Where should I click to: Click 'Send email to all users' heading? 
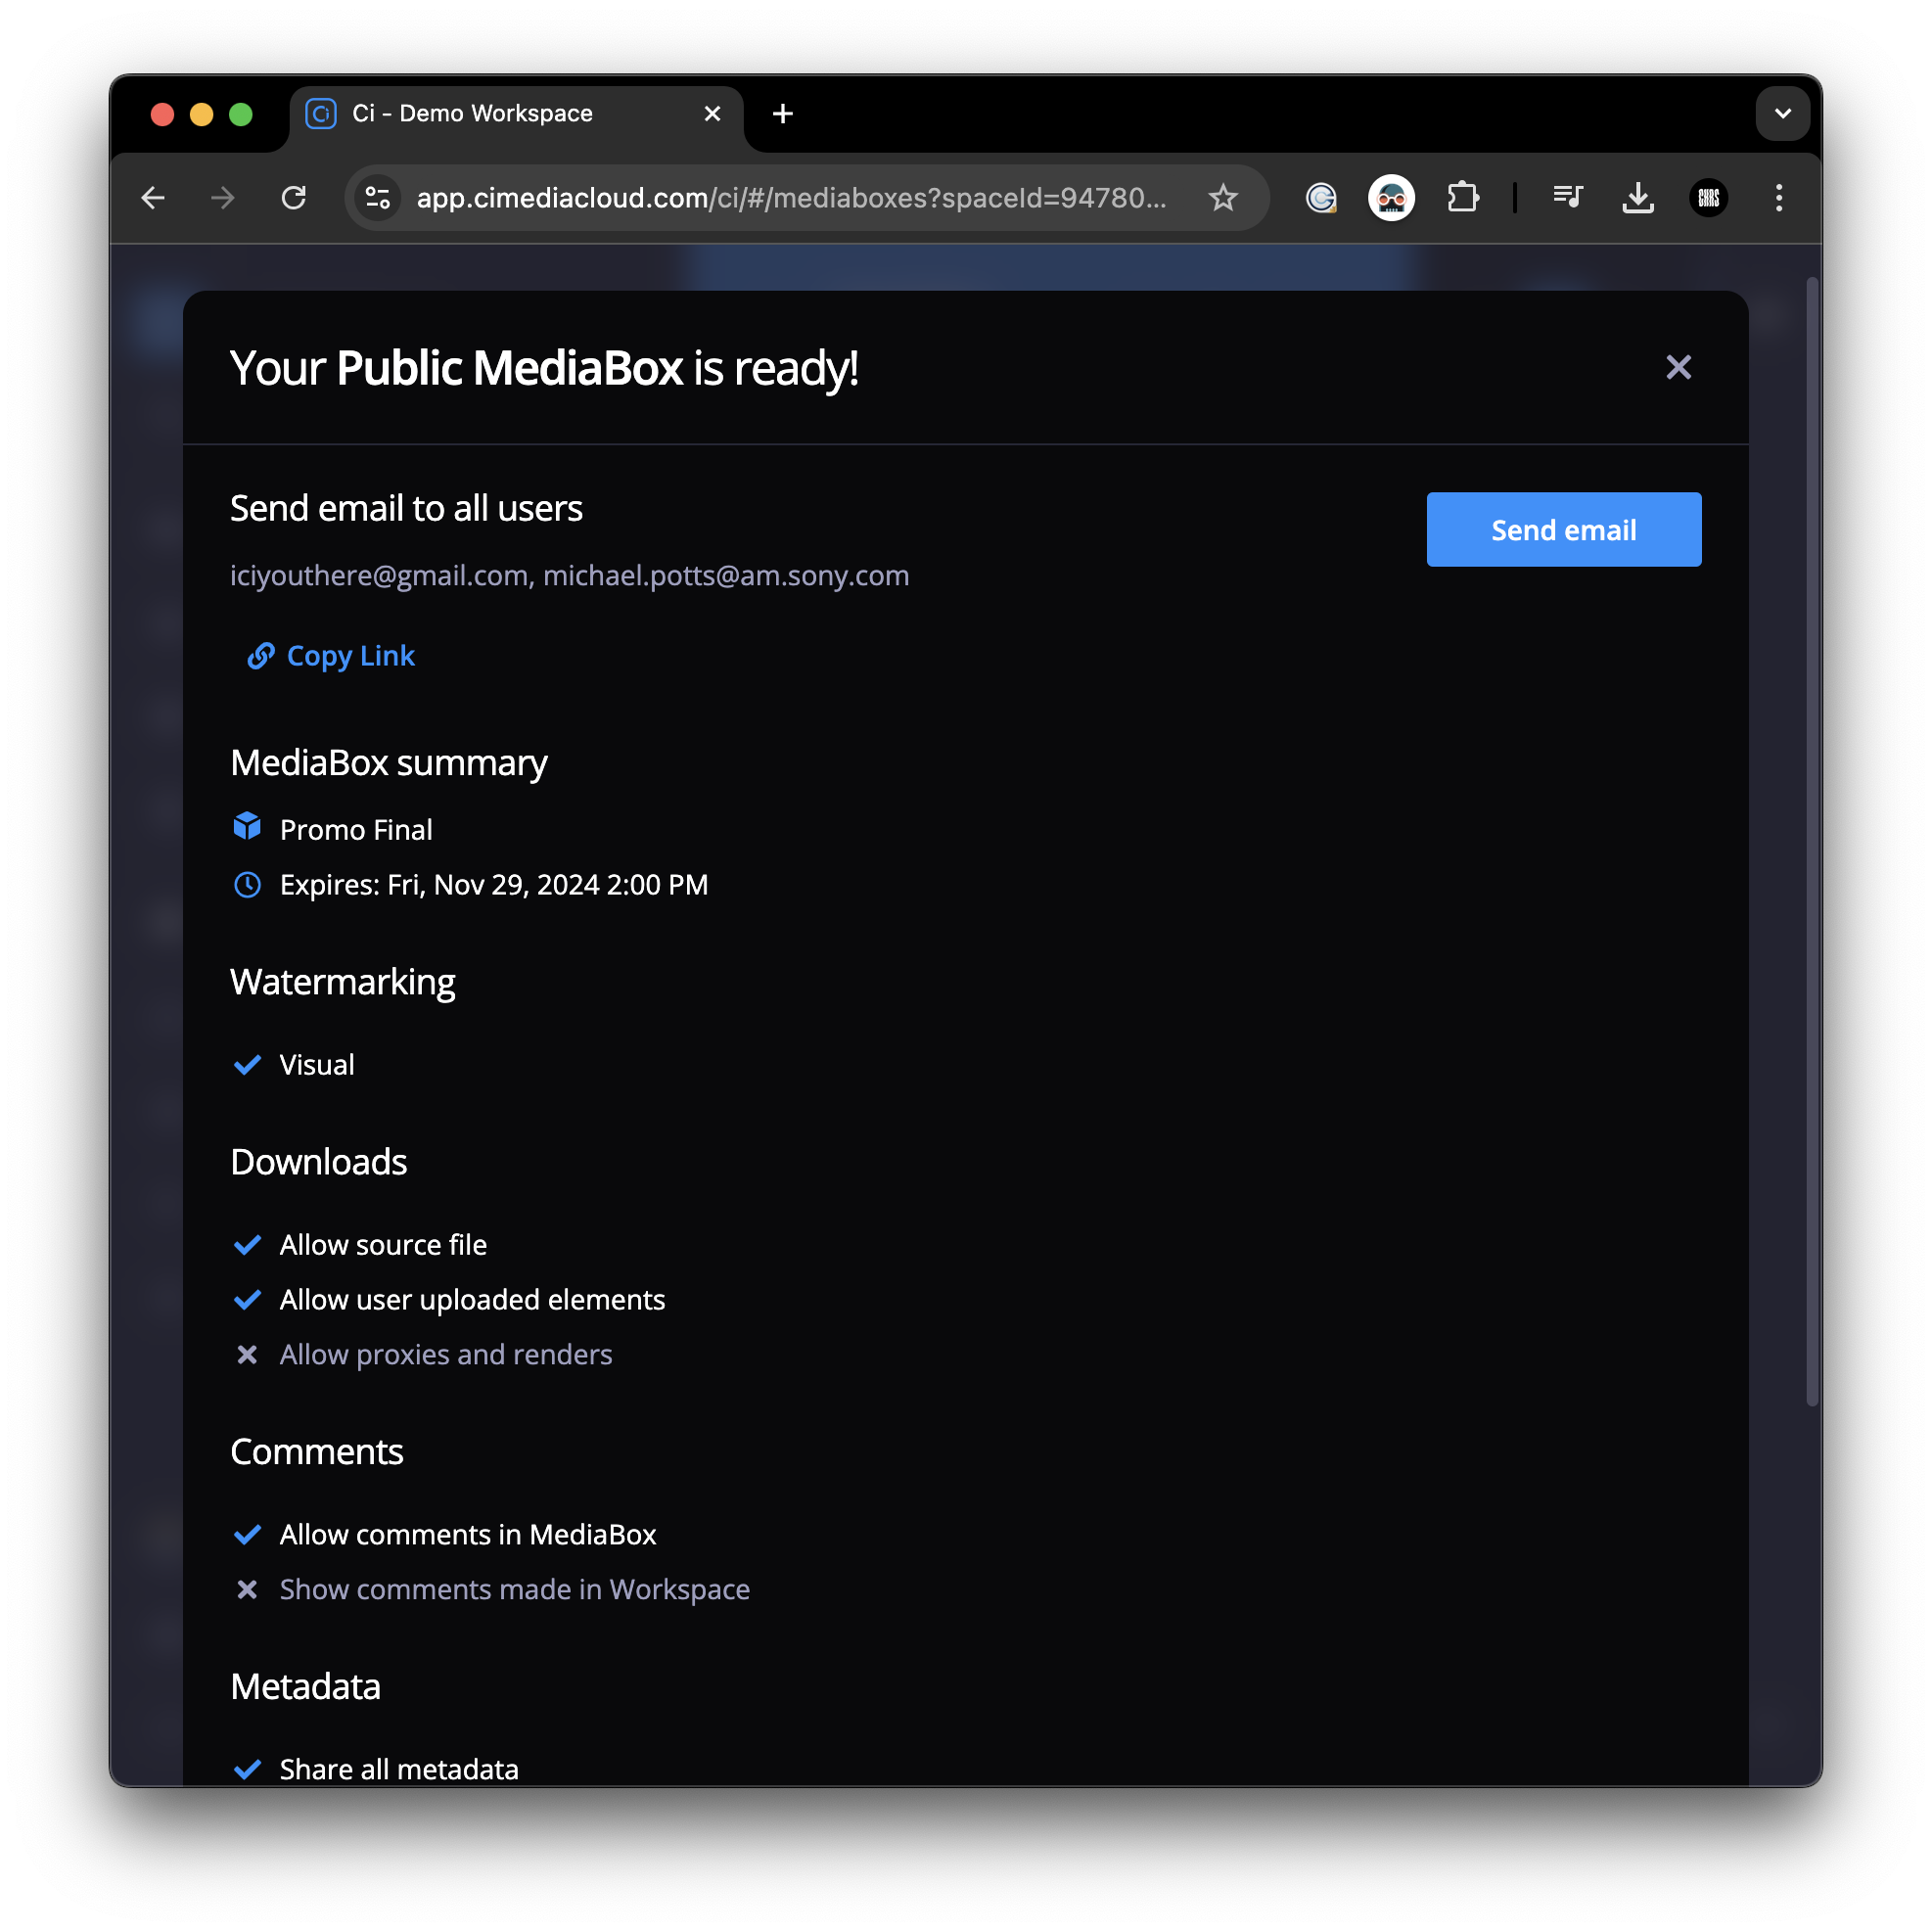406,509
